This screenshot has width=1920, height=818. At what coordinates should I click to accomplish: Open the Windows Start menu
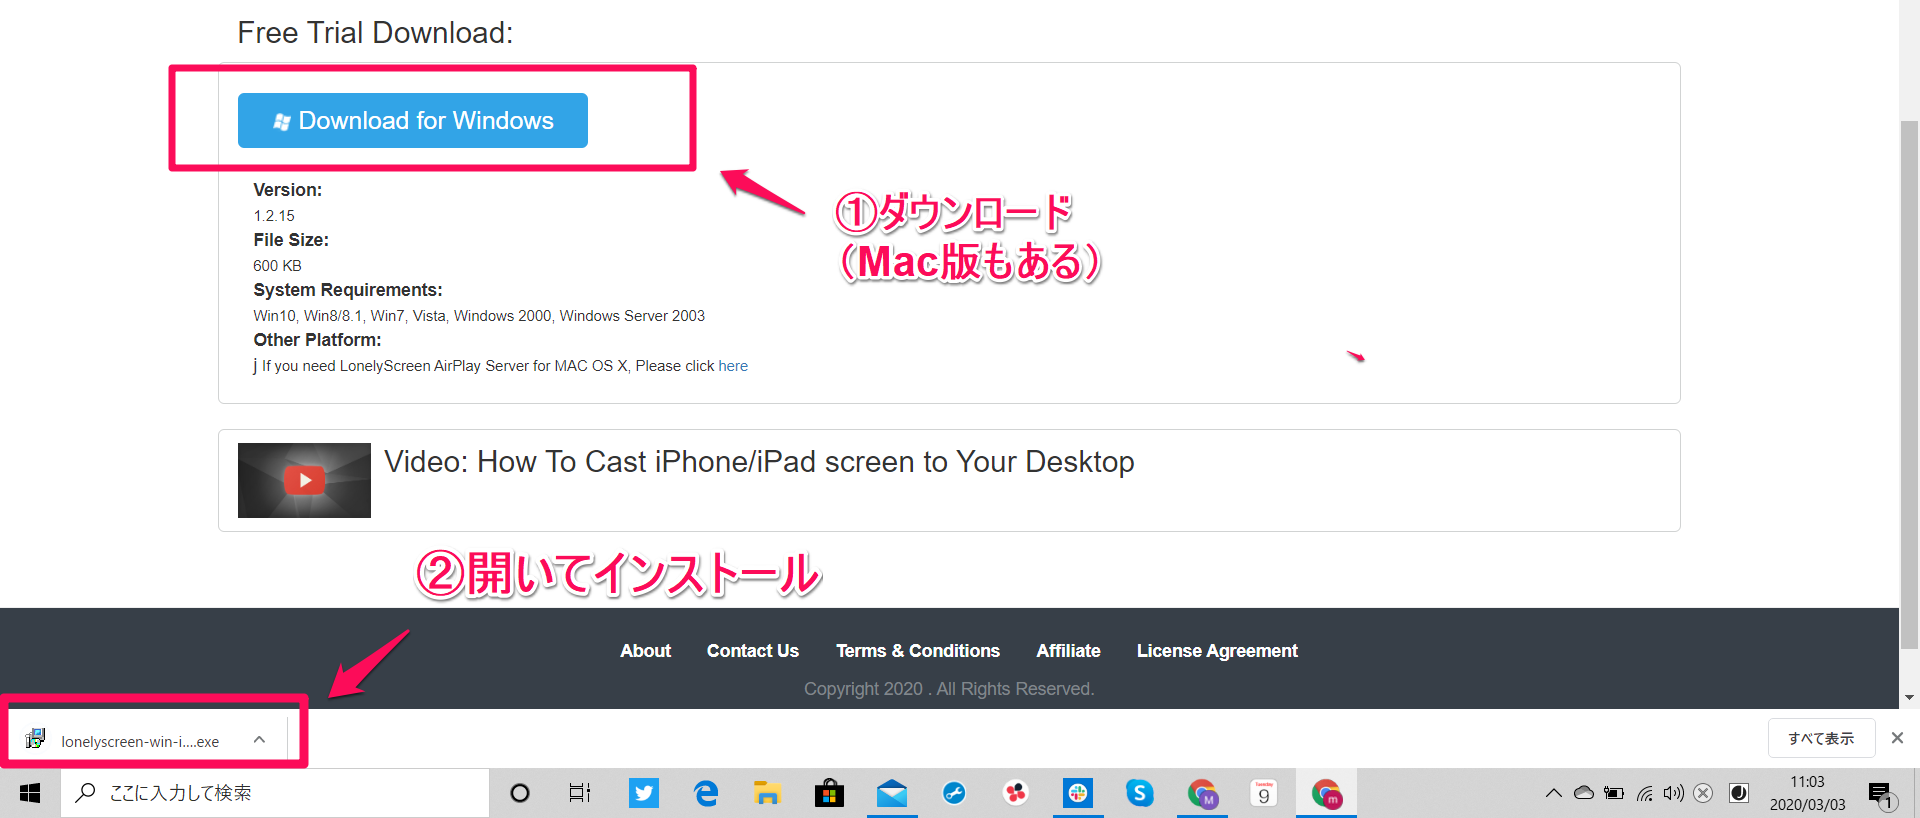click(x=30, y=793)
